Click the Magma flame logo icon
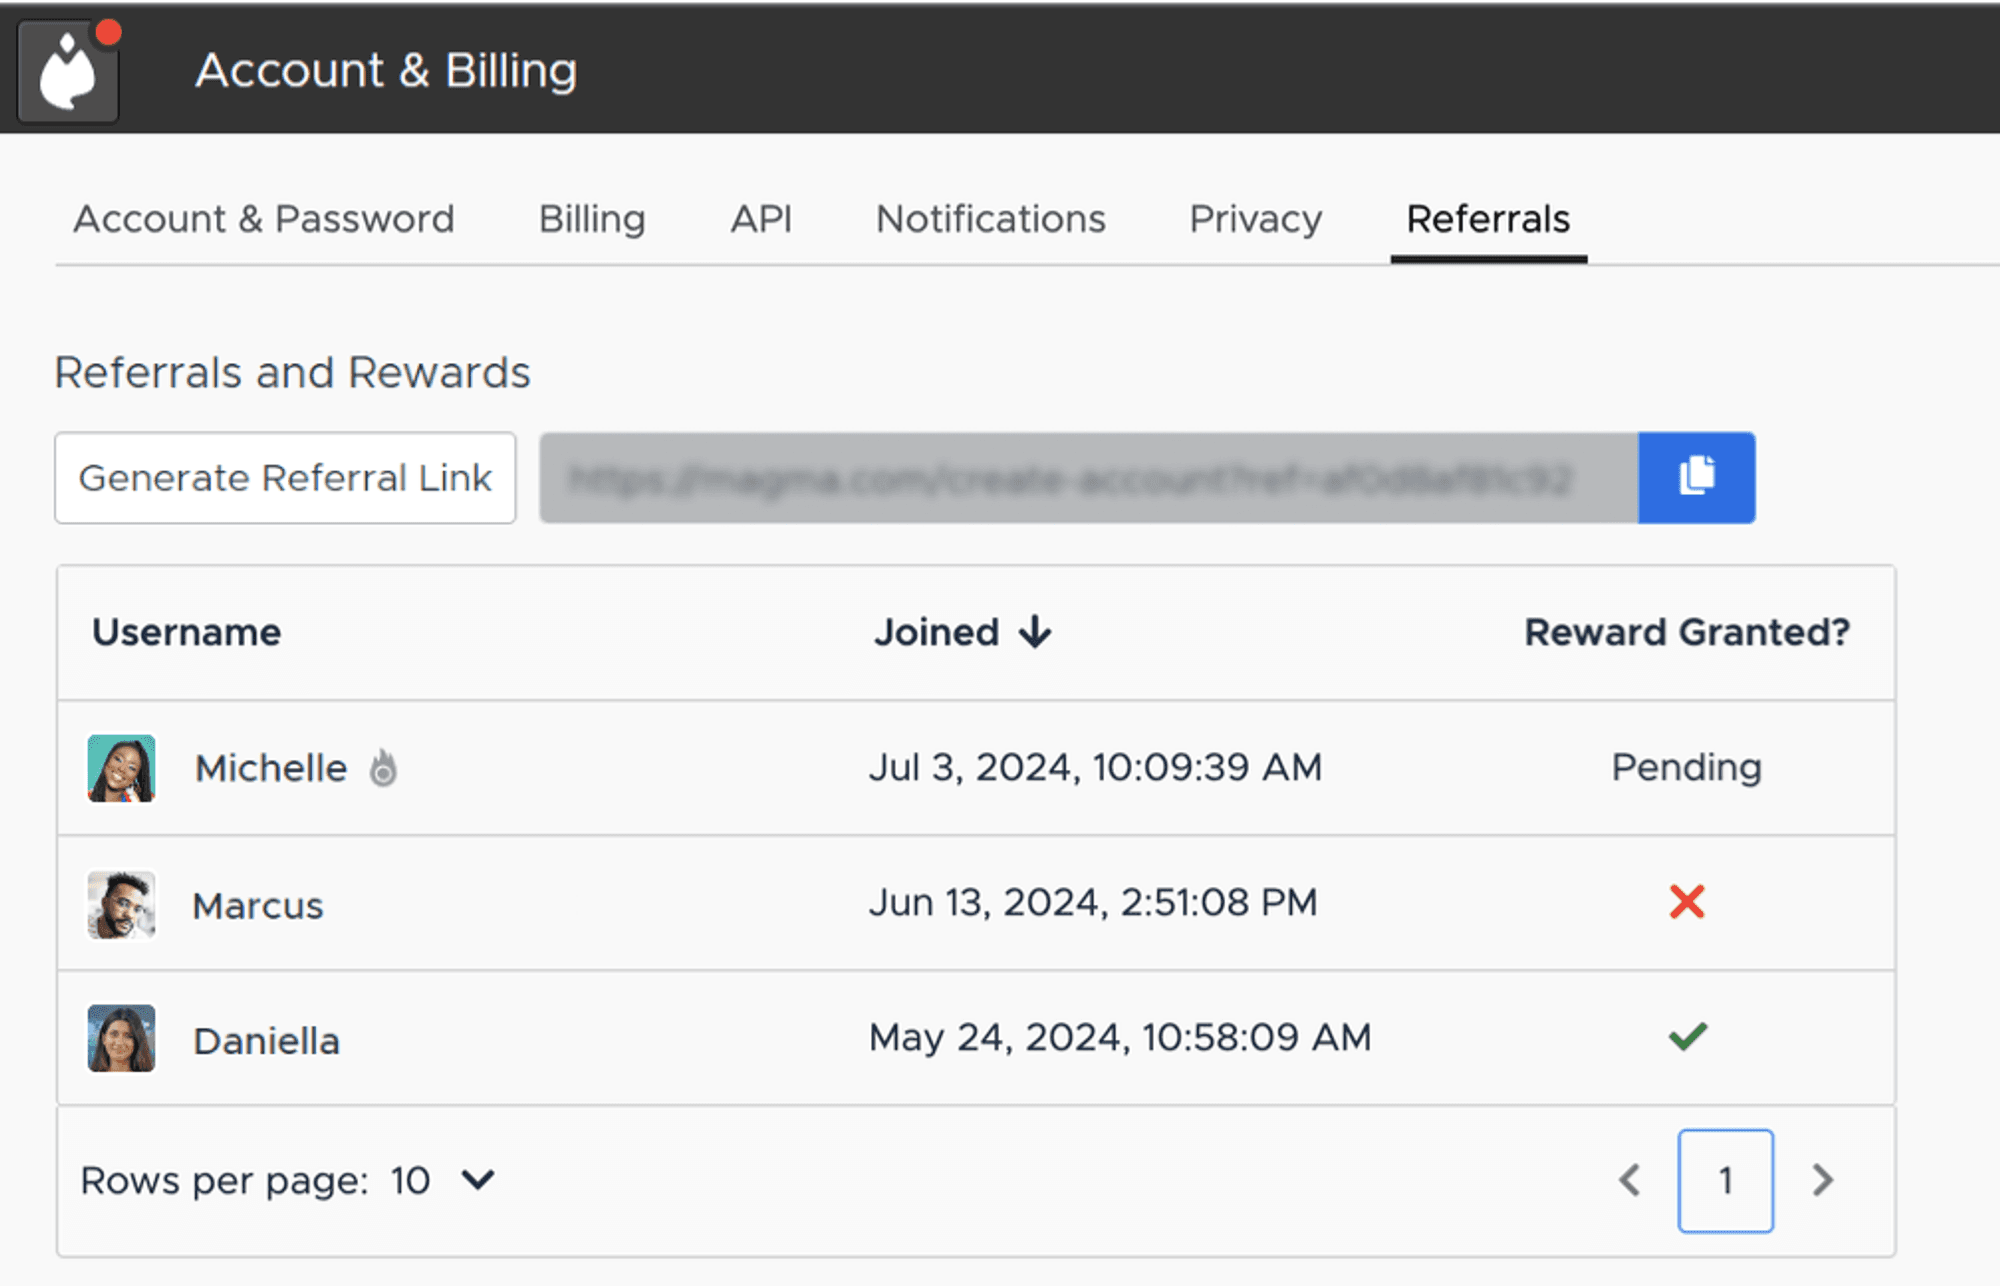Screen dimensions: 2000x1286 68,71
